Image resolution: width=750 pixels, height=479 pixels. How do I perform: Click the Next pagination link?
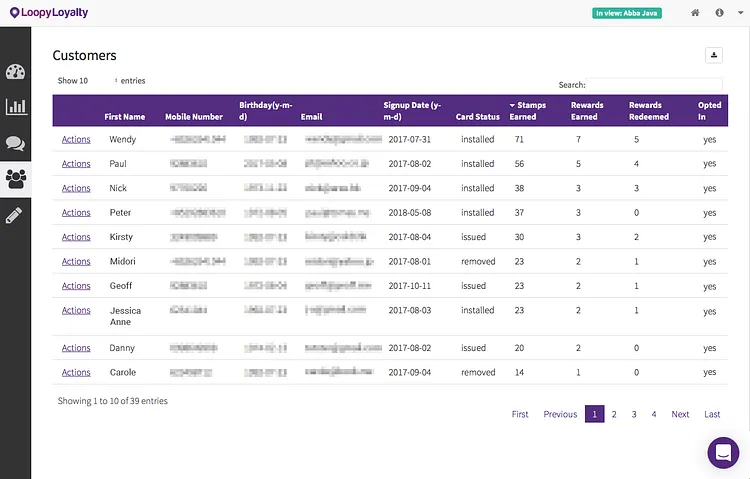[680, 414]
